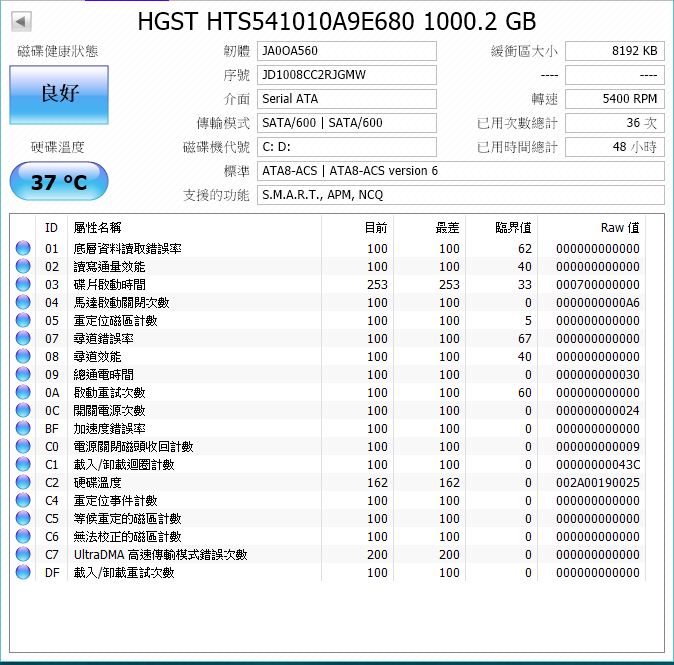This screenshot has width=674, height=665.
Task: Select the 啟動重試次數 row name
Action: click(109, 392)
